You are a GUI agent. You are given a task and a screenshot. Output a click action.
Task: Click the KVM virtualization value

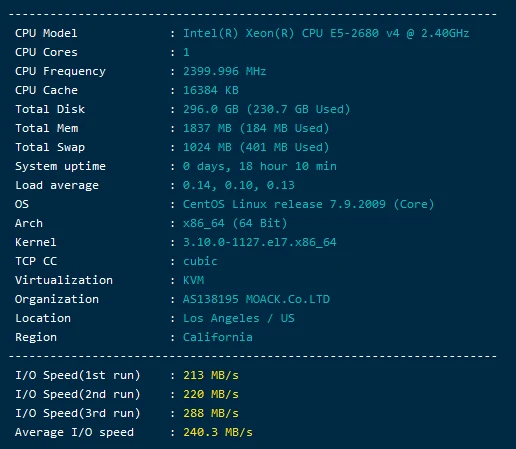[x=193, y=280]
